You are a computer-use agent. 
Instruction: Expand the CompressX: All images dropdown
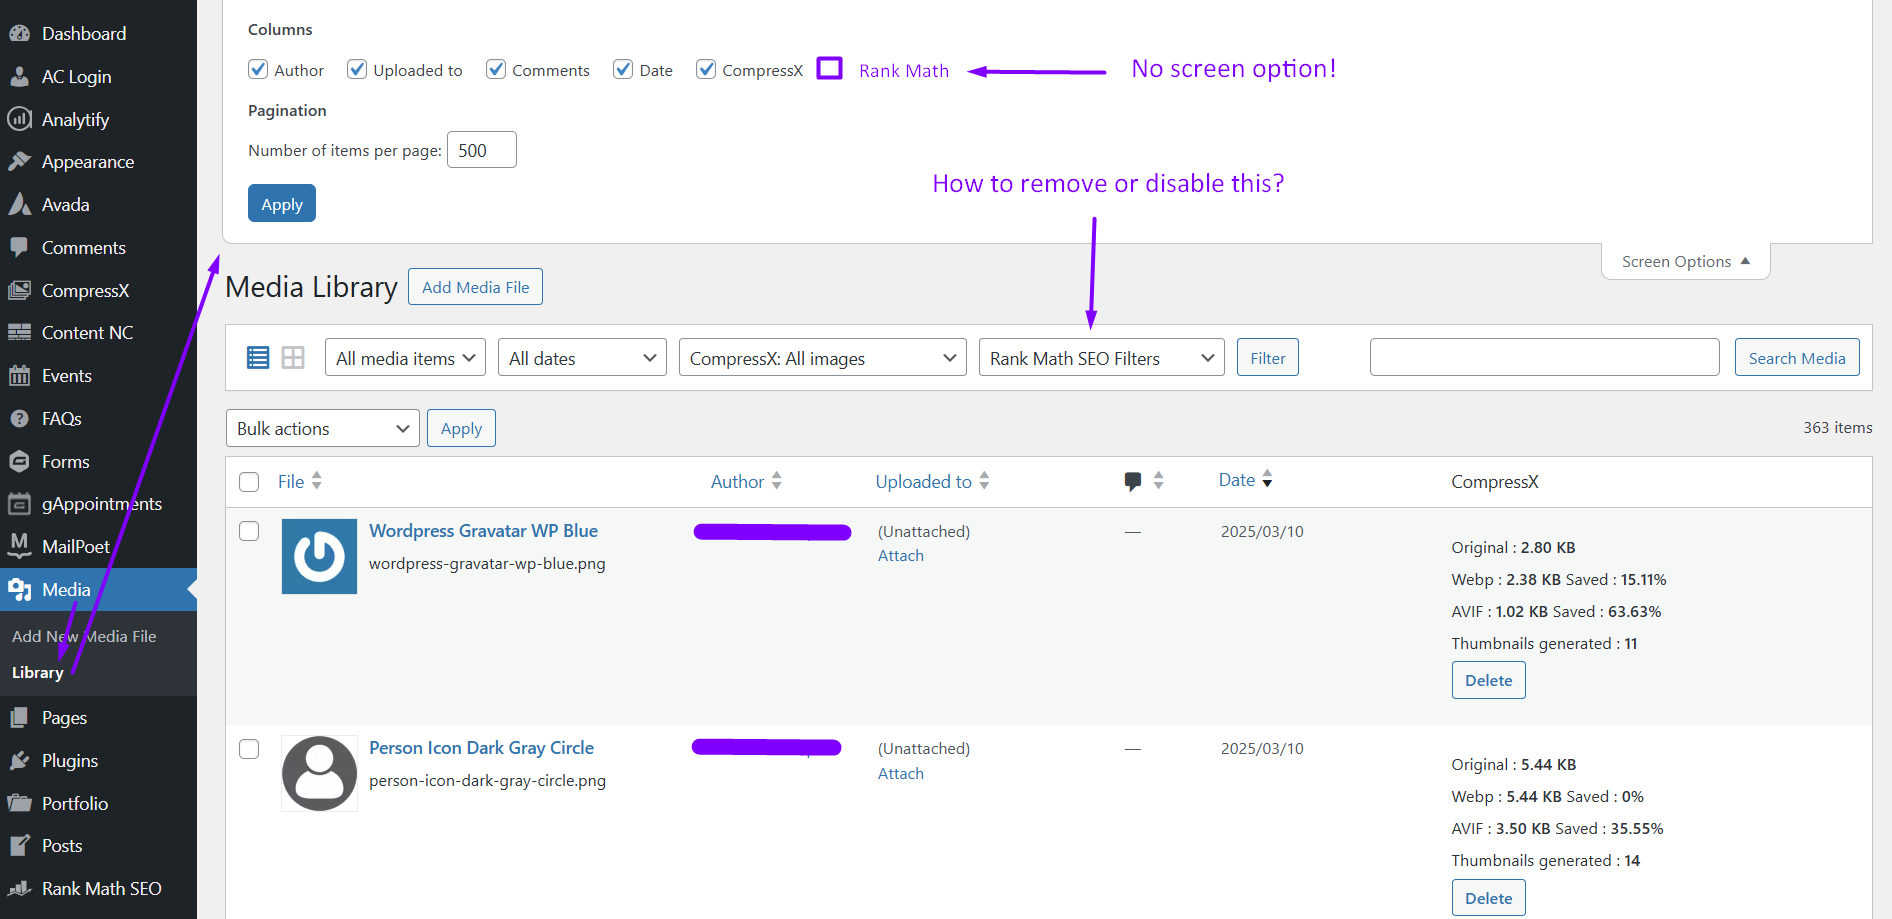pos(822,358)
